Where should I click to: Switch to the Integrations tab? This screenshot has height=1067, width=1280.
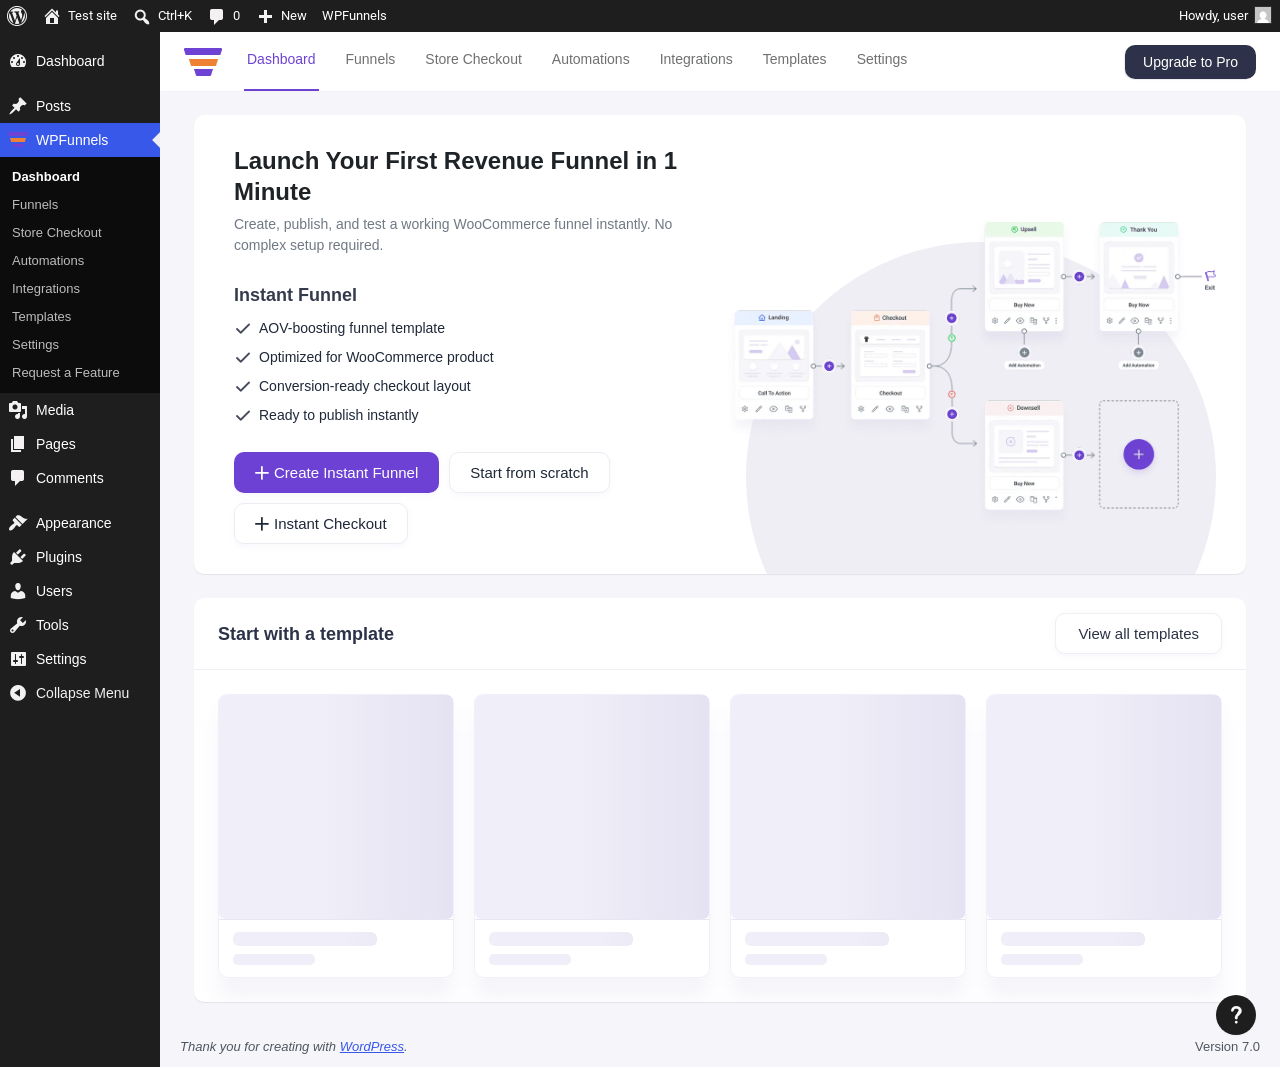pos(696,59)
